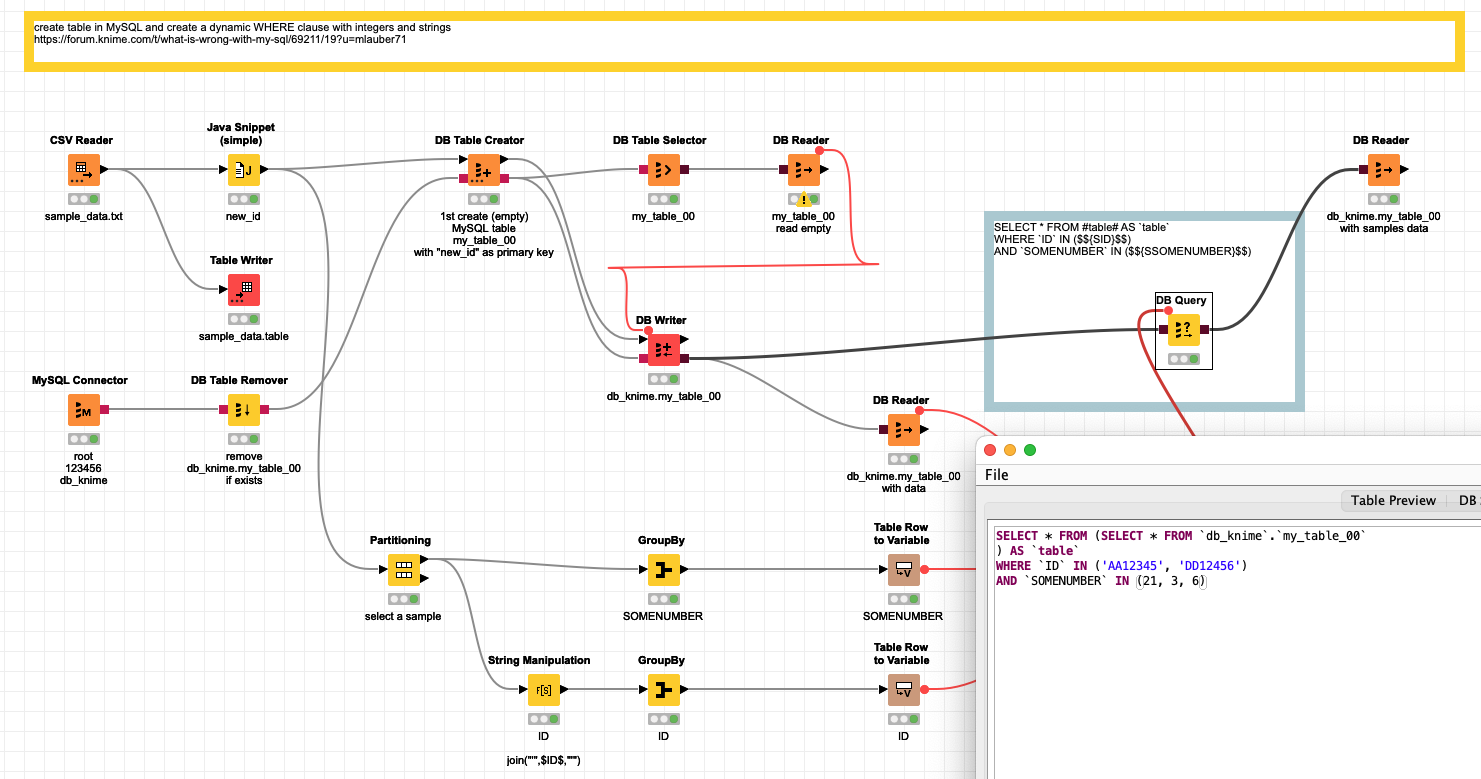Switch to the Table Preview tab
1481x779 pixels.
[x=1392, y=500]
